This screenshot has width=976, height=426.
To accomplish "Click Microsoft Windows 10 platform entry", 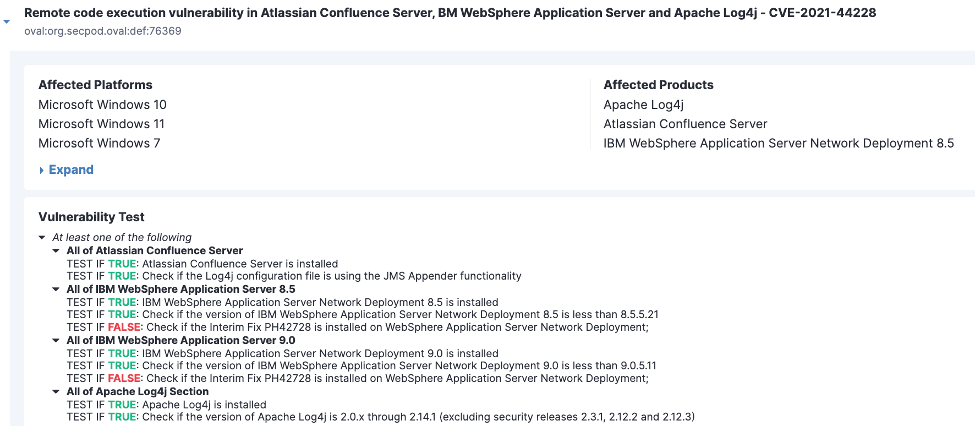I will pos(103,105).
